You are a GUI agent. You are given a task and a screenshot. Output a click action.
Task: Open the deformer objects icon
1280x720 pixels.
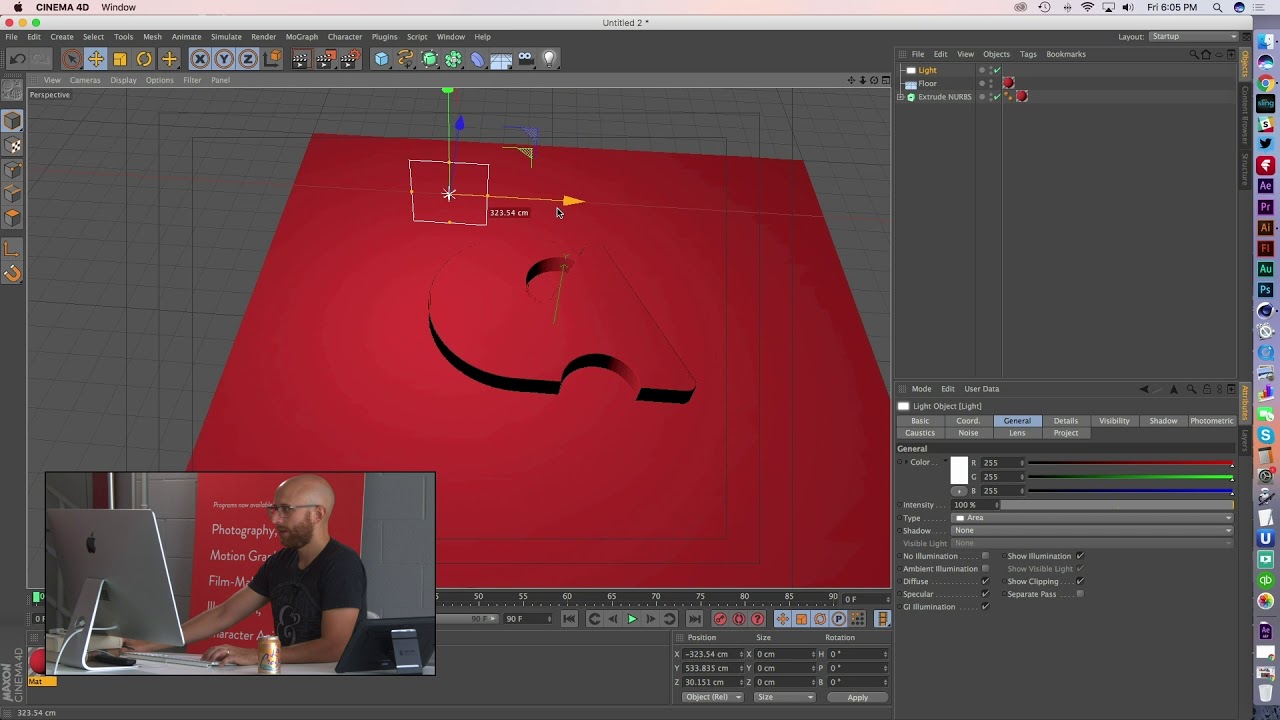[477, 59]
